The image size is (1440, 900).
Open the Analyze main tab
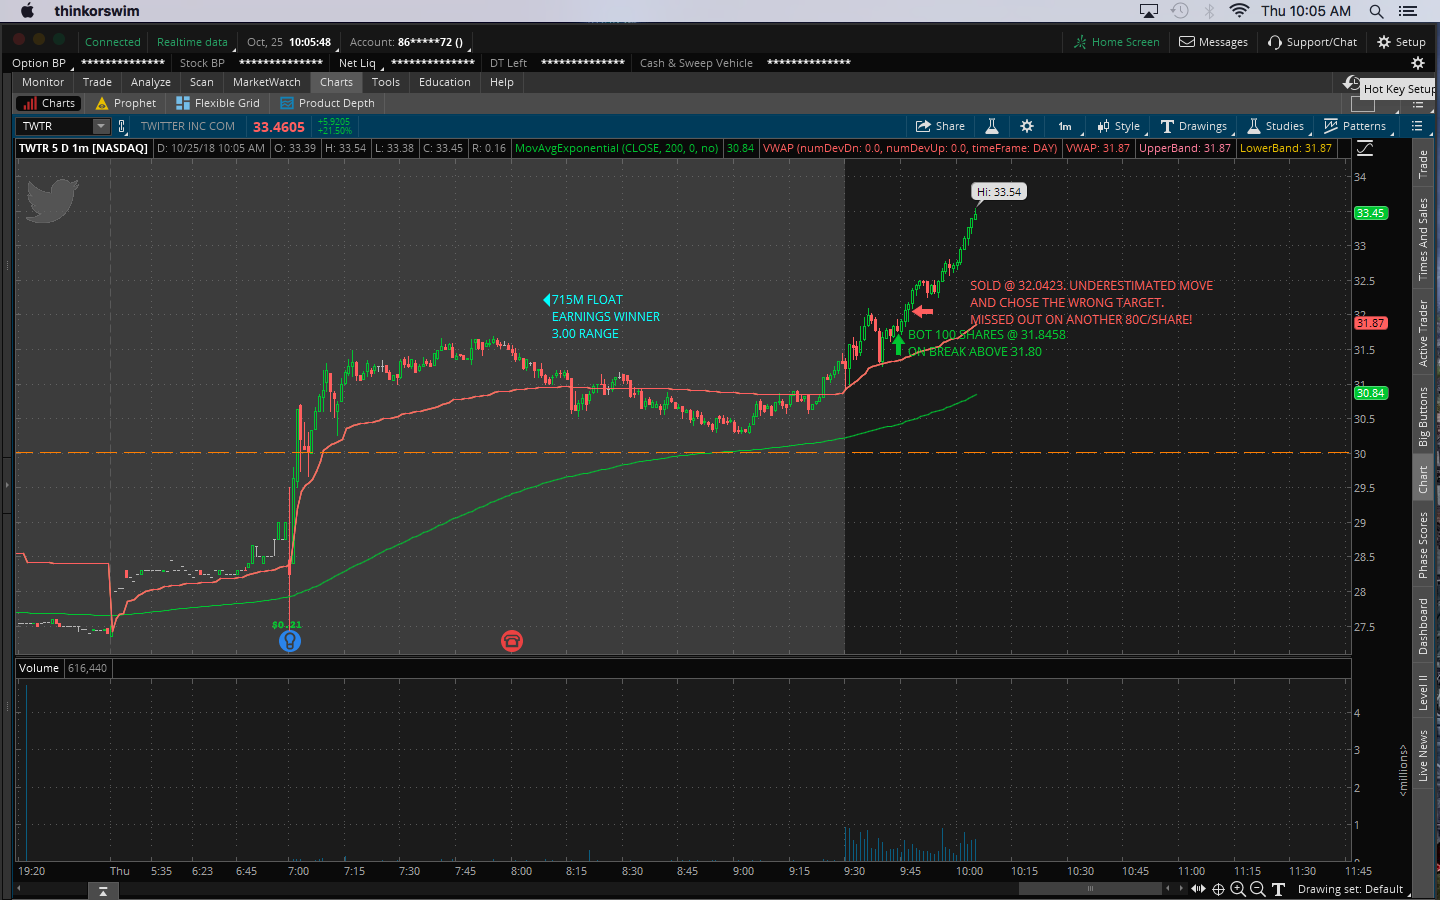point(151,82)
